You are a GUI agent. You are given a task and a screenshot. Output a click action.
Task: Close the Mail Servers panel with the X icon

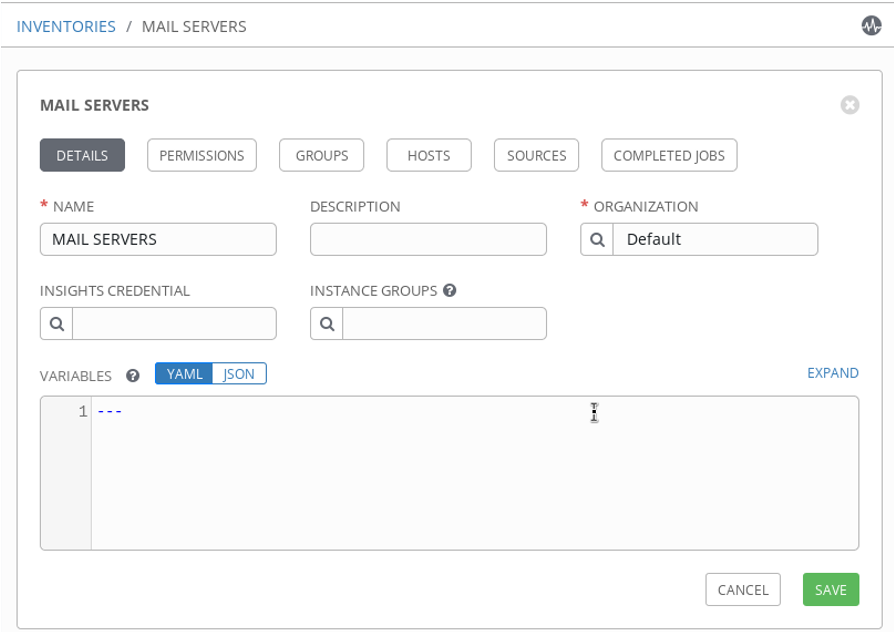850,105
